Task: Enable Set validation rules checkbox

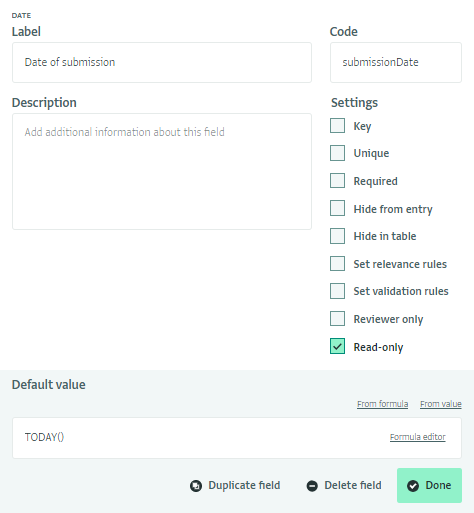Action: pyautogui.click(x=337, y=291)
